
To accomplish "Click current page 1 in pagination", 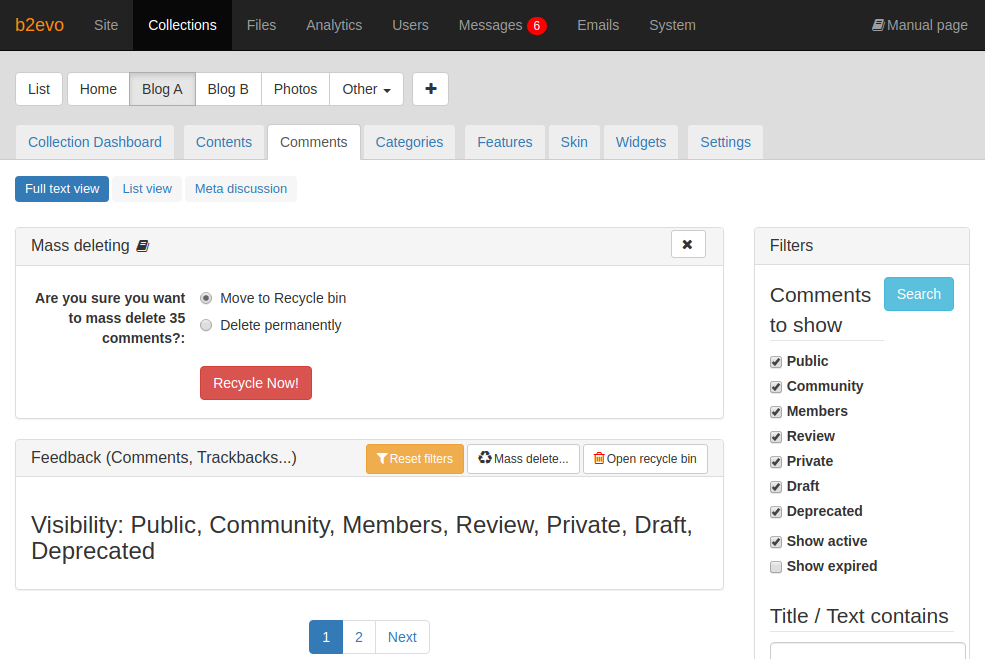I will pyautogui.click(x=326, y=637).
